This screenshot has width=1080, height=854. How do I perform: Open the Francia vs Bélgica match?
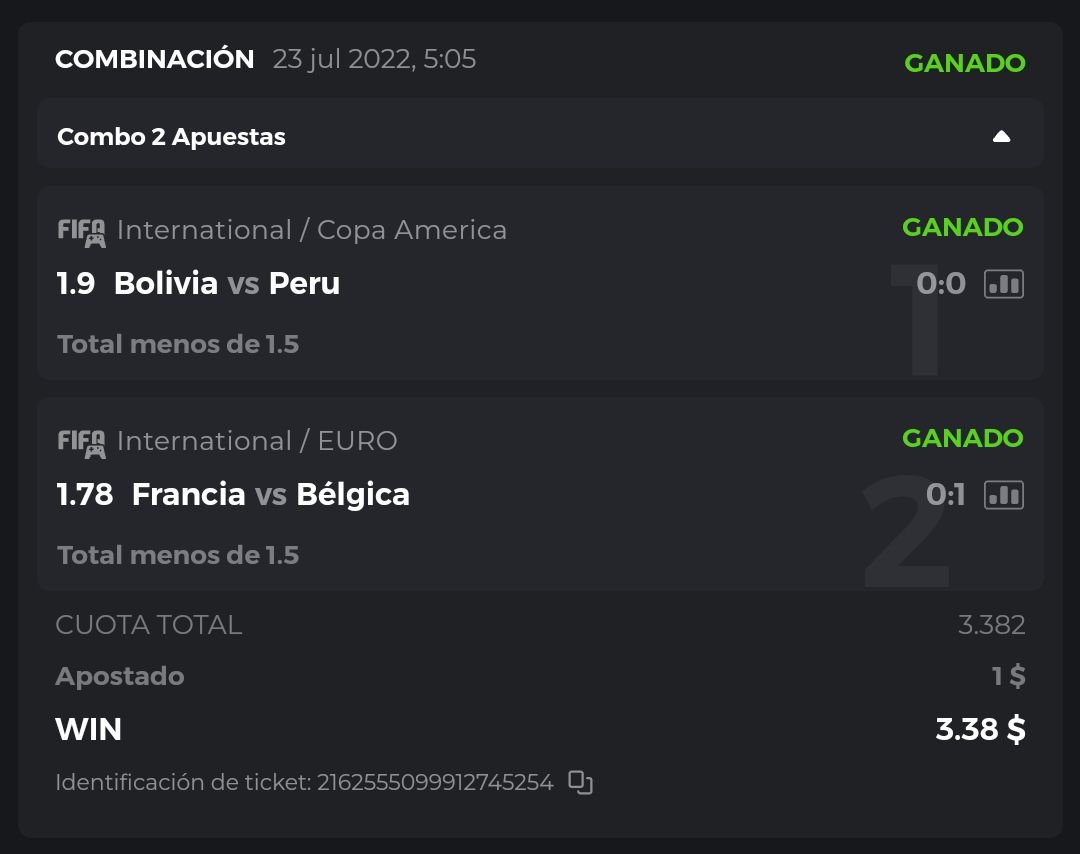[270, 495]
